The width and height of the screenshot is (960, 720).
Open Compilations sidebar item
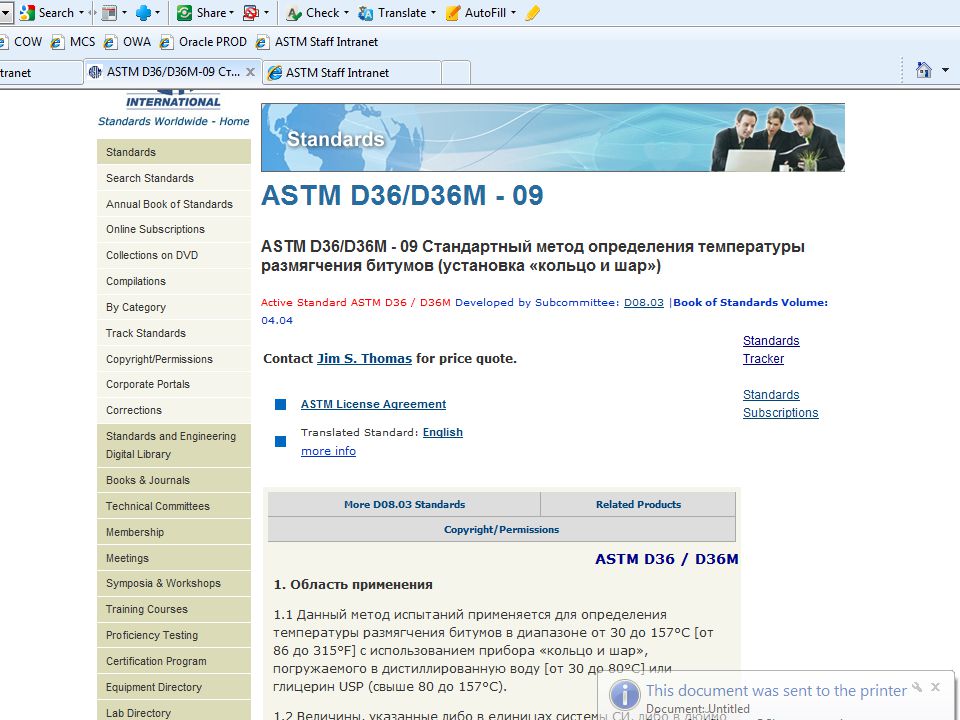pyautogui.click(x=174, y=281)
